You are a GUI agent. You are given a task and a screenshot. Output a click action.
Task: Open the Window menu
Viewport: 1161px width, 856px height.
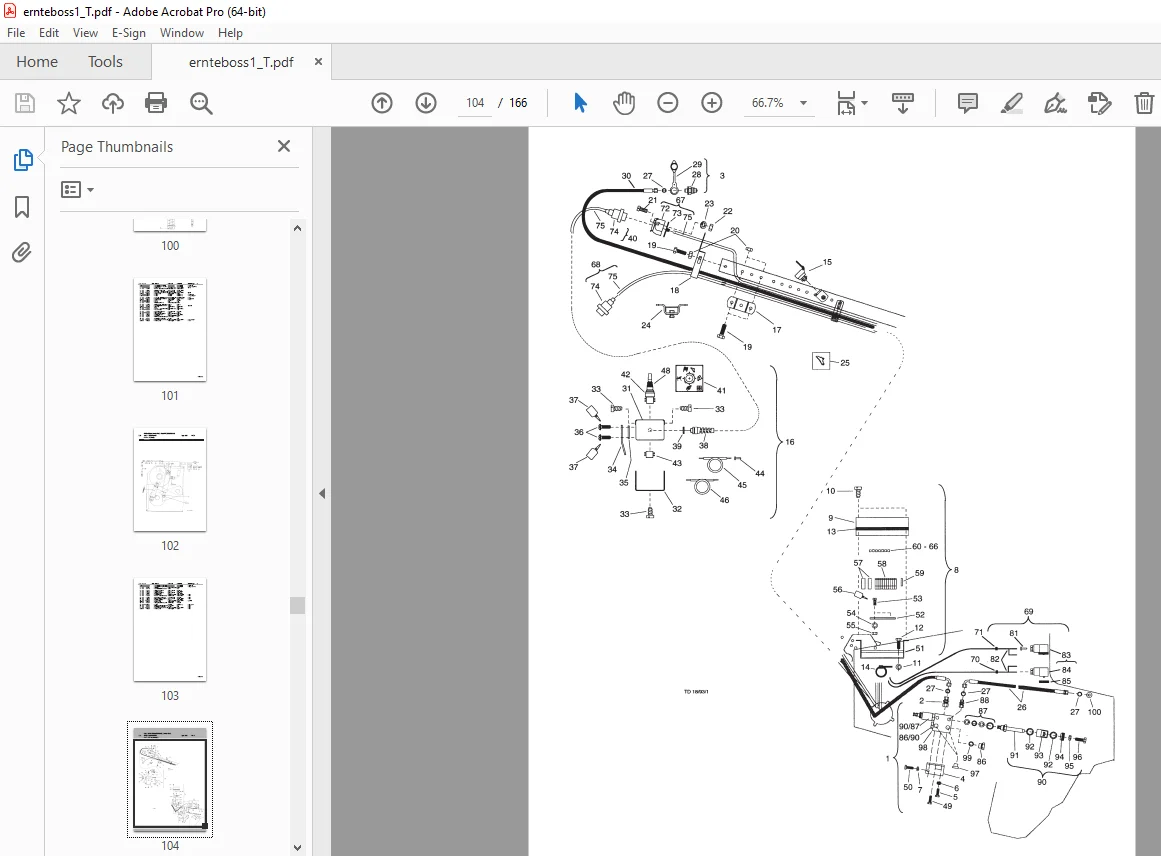(181, 33)
